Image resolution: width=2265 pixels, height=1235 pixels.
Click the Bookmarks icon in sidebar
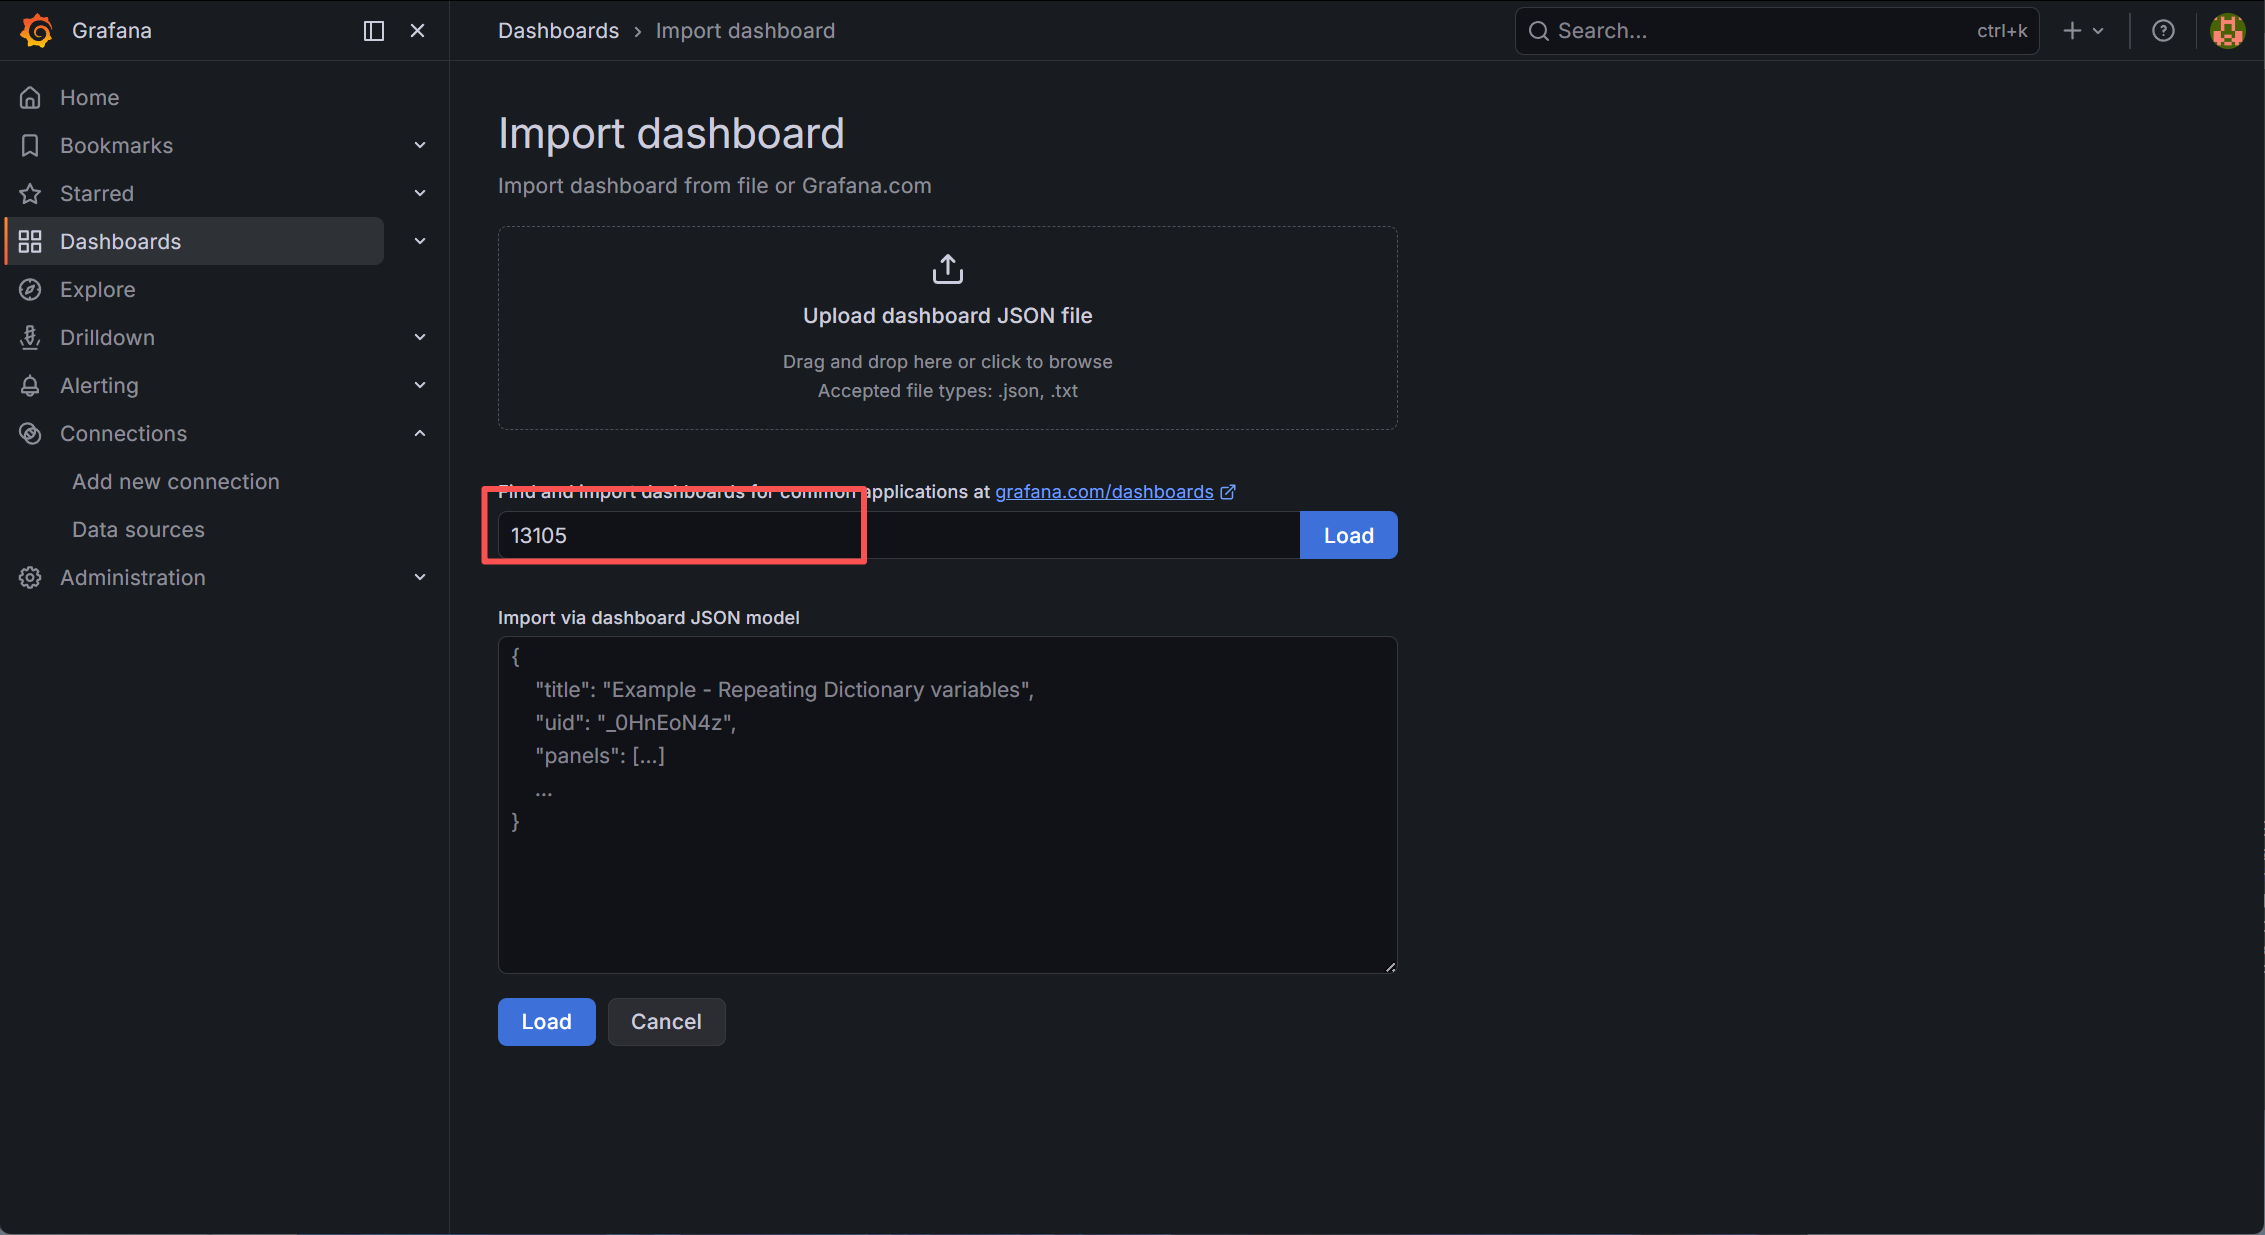(30, 146)
